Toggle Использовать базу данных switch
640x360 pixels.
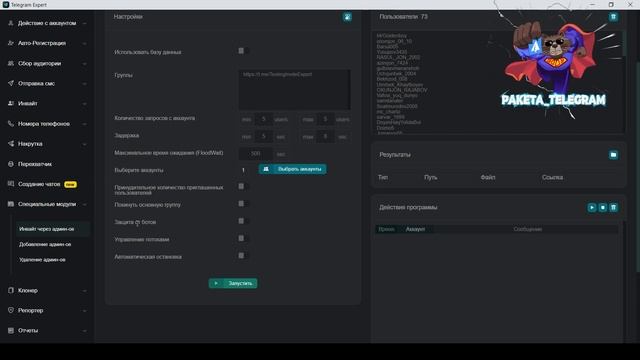(243, 51)
